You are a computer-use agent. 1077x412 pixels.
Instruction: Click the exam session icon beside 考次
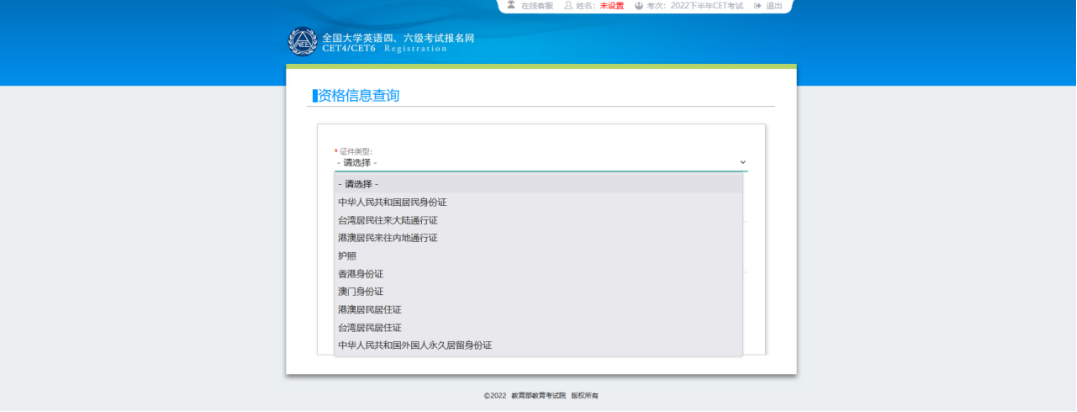click(638, 5)
